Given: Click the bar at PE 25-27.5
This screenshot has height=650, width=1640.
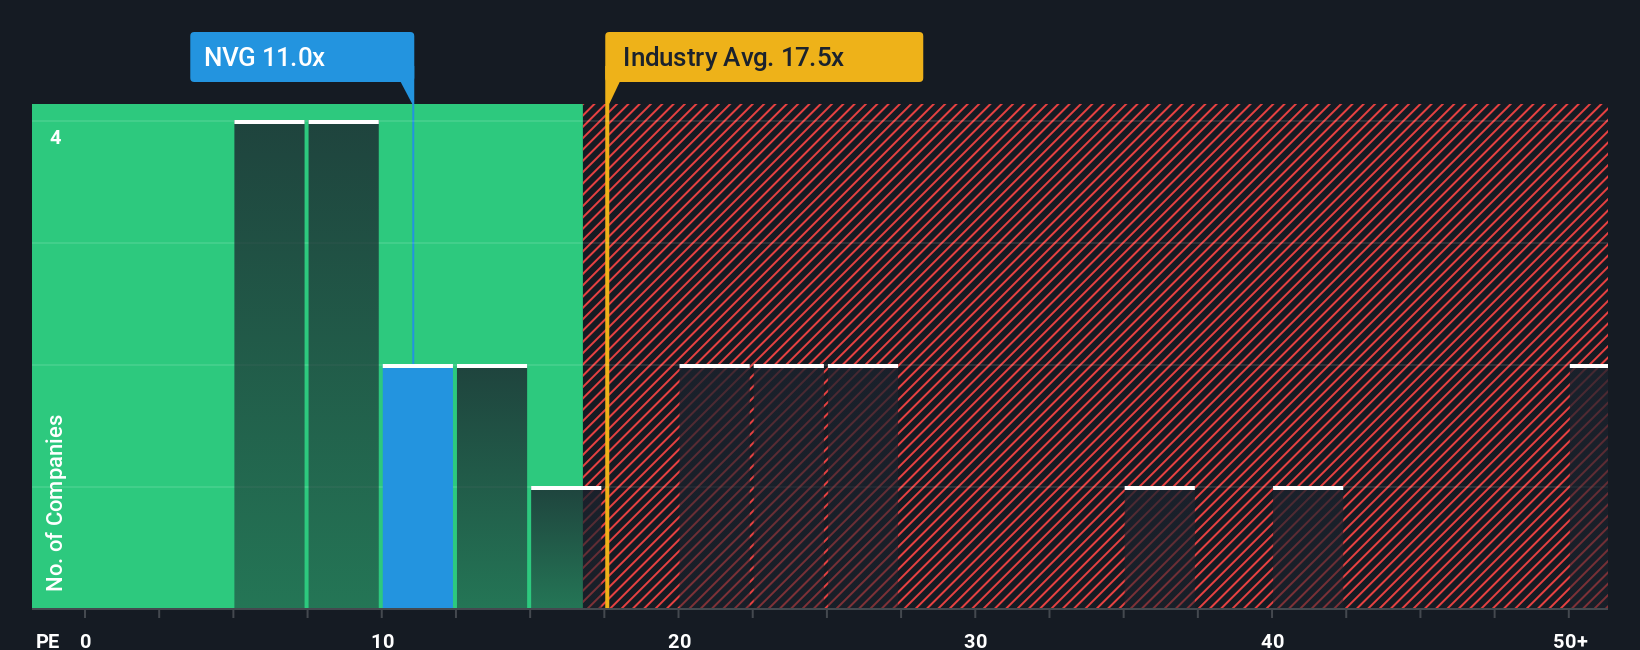Looking at the screenshot, I should (863, 487).
